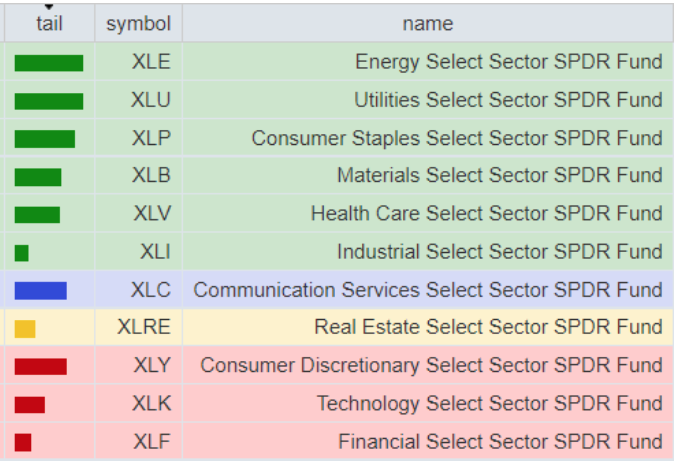Click the name column header
676x462 pixels.
coord(427,23)
